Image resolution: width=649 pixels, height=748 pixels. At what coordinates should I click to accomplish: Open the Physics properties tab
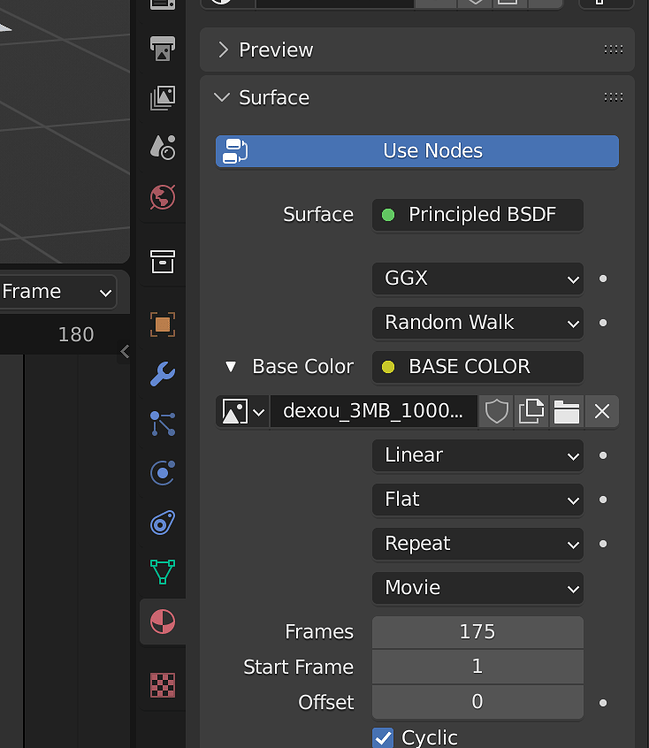tap(163, 473)
